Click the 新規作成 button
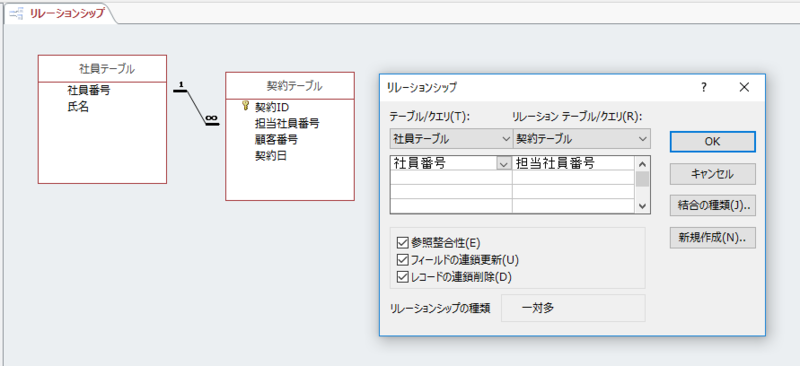The height and width of the screenshot is (366, 800). 712,238
